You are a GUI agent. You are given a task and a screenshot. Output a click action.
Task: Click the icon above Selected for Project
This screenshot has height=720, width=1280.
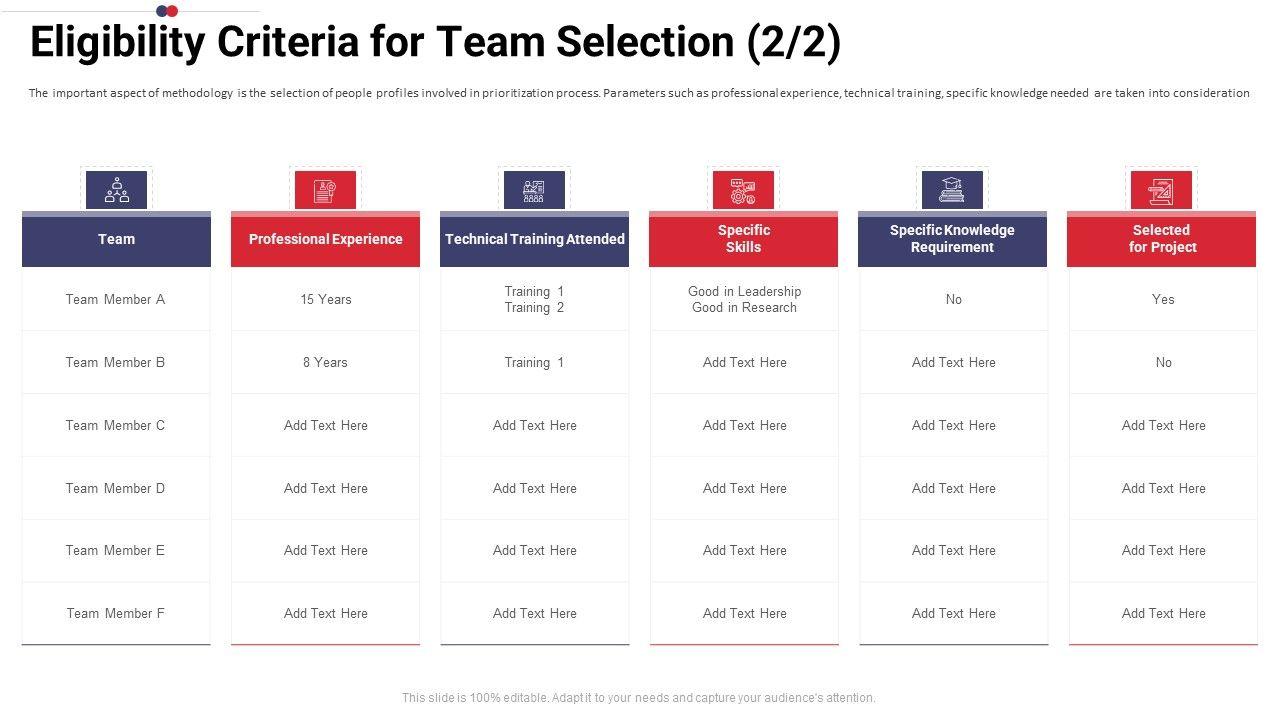click(1161, 190)
